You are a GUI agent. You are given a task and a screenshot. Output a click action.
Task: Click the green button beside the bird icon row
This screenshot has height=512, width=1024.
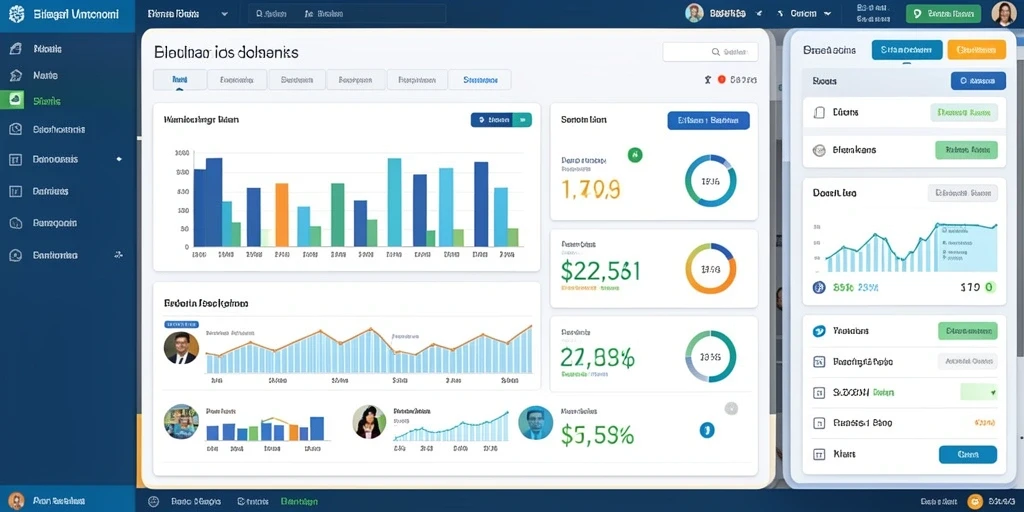968,331
